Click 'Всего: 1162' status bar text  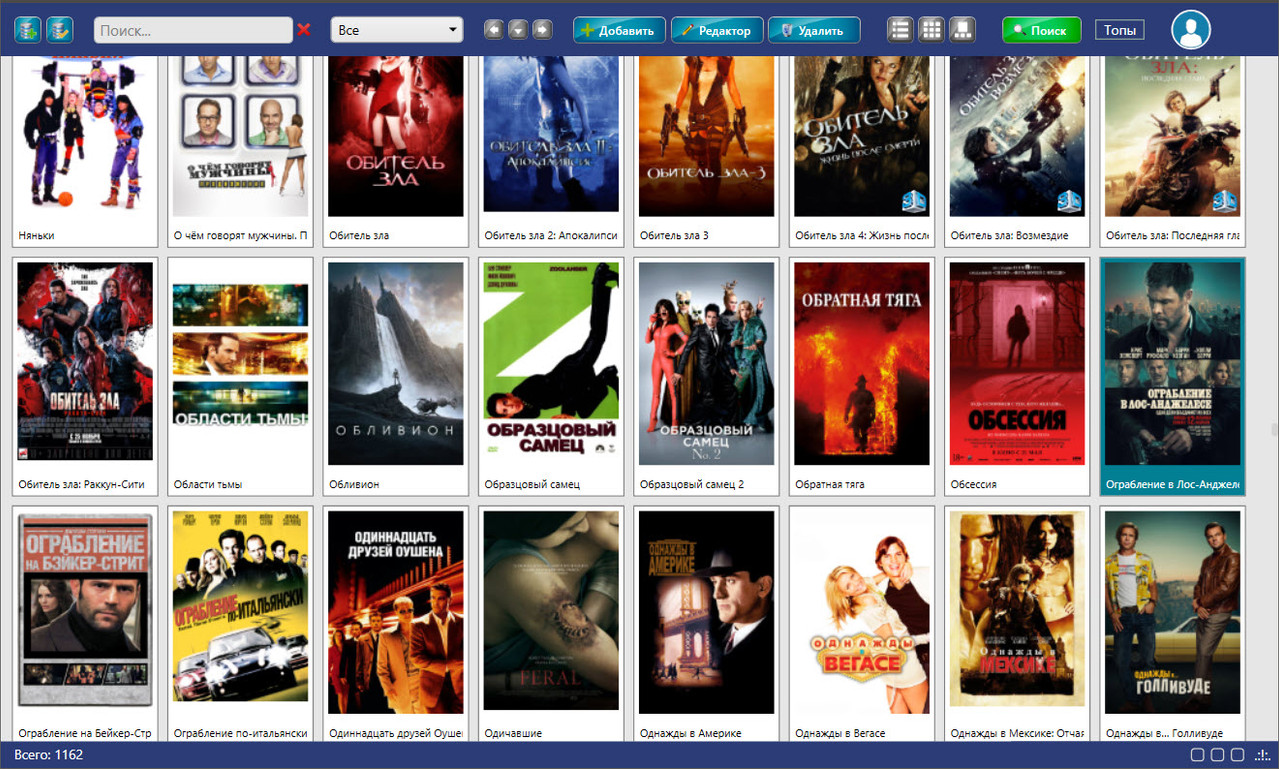pos(48,755)
